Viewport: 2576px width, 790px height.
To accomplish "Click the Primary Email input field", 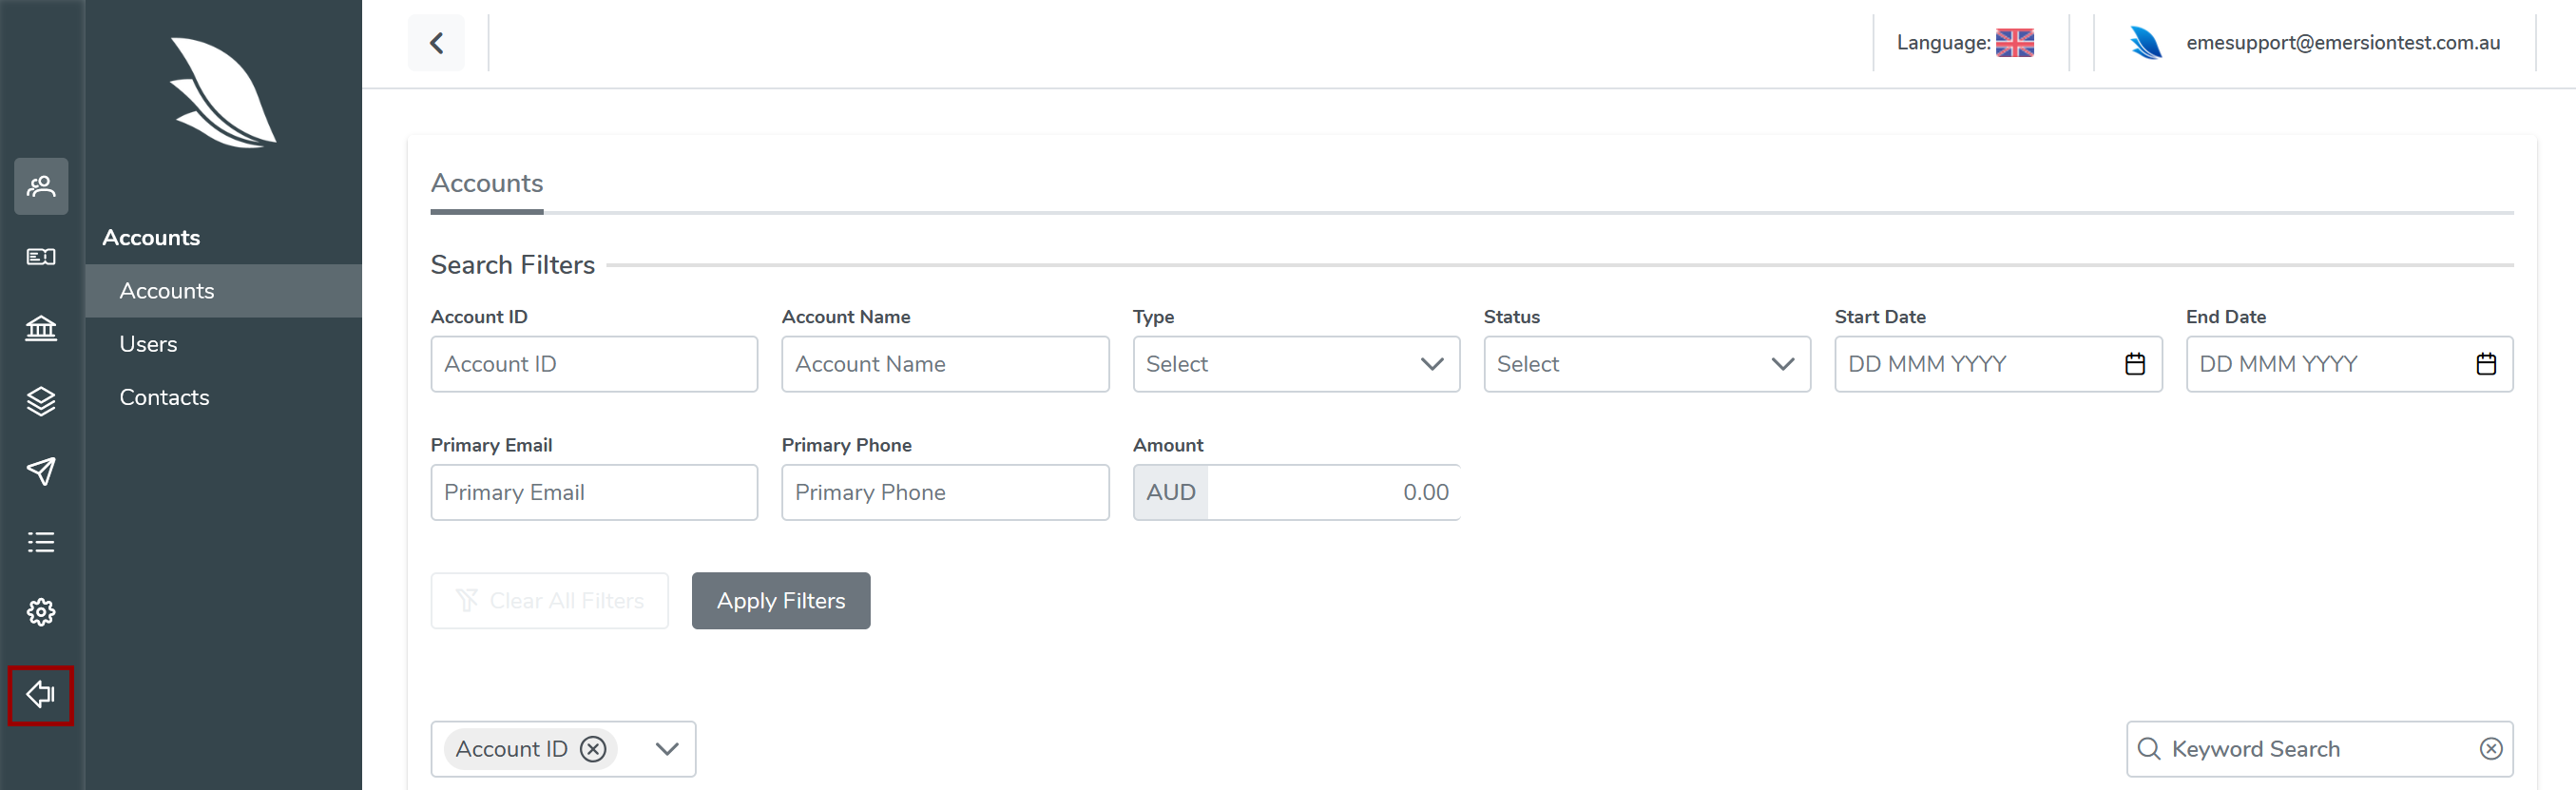I will [x=594, y=492].
